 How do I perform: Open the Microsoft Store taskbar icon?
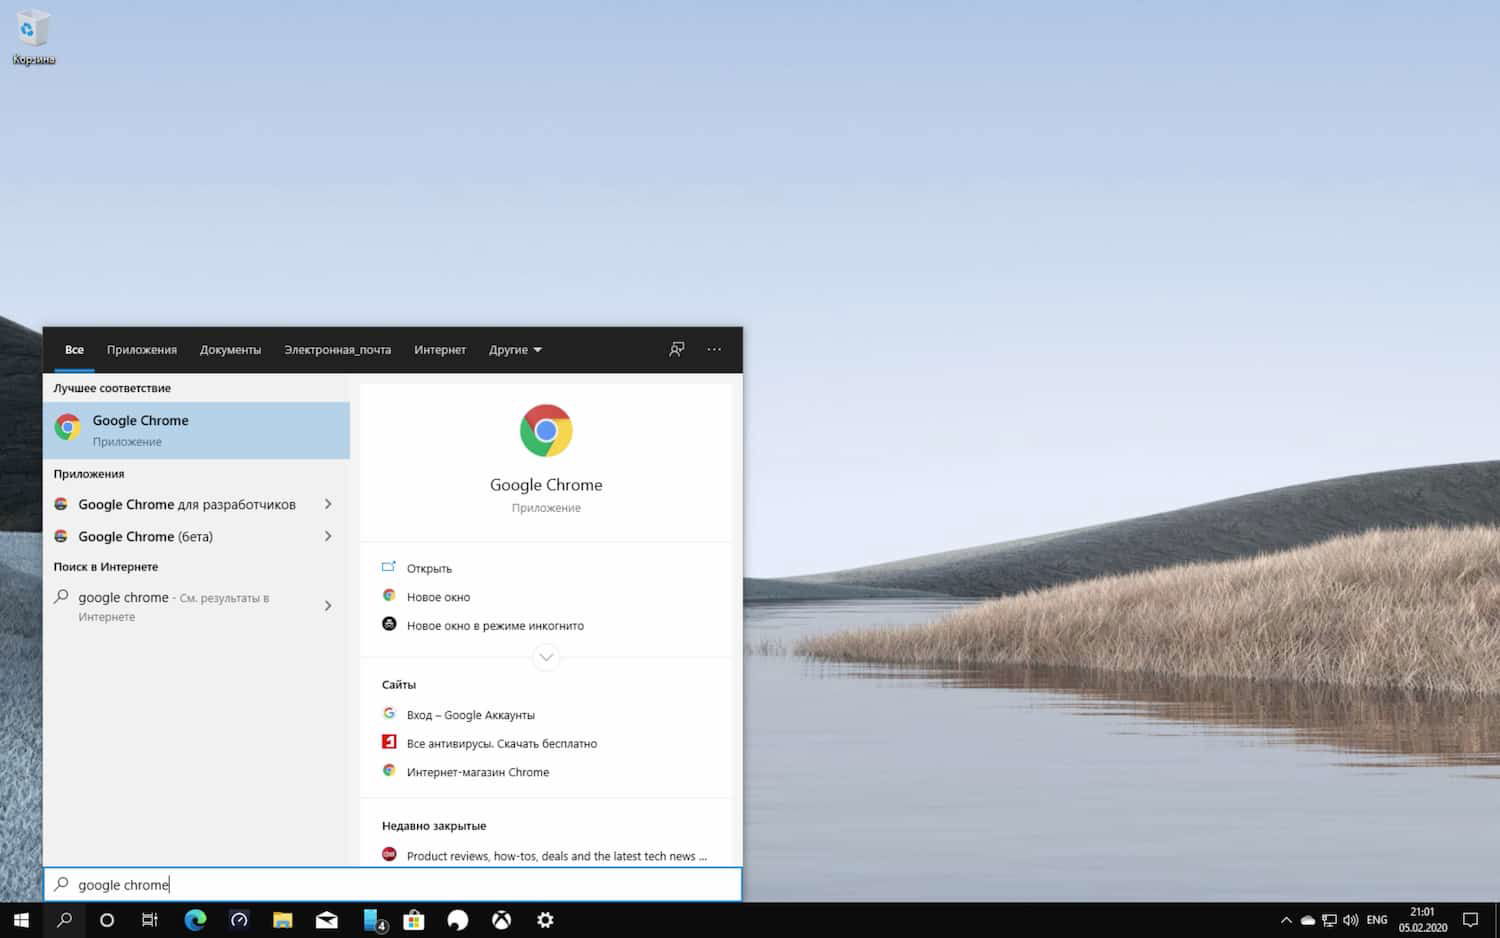(413, 920)
